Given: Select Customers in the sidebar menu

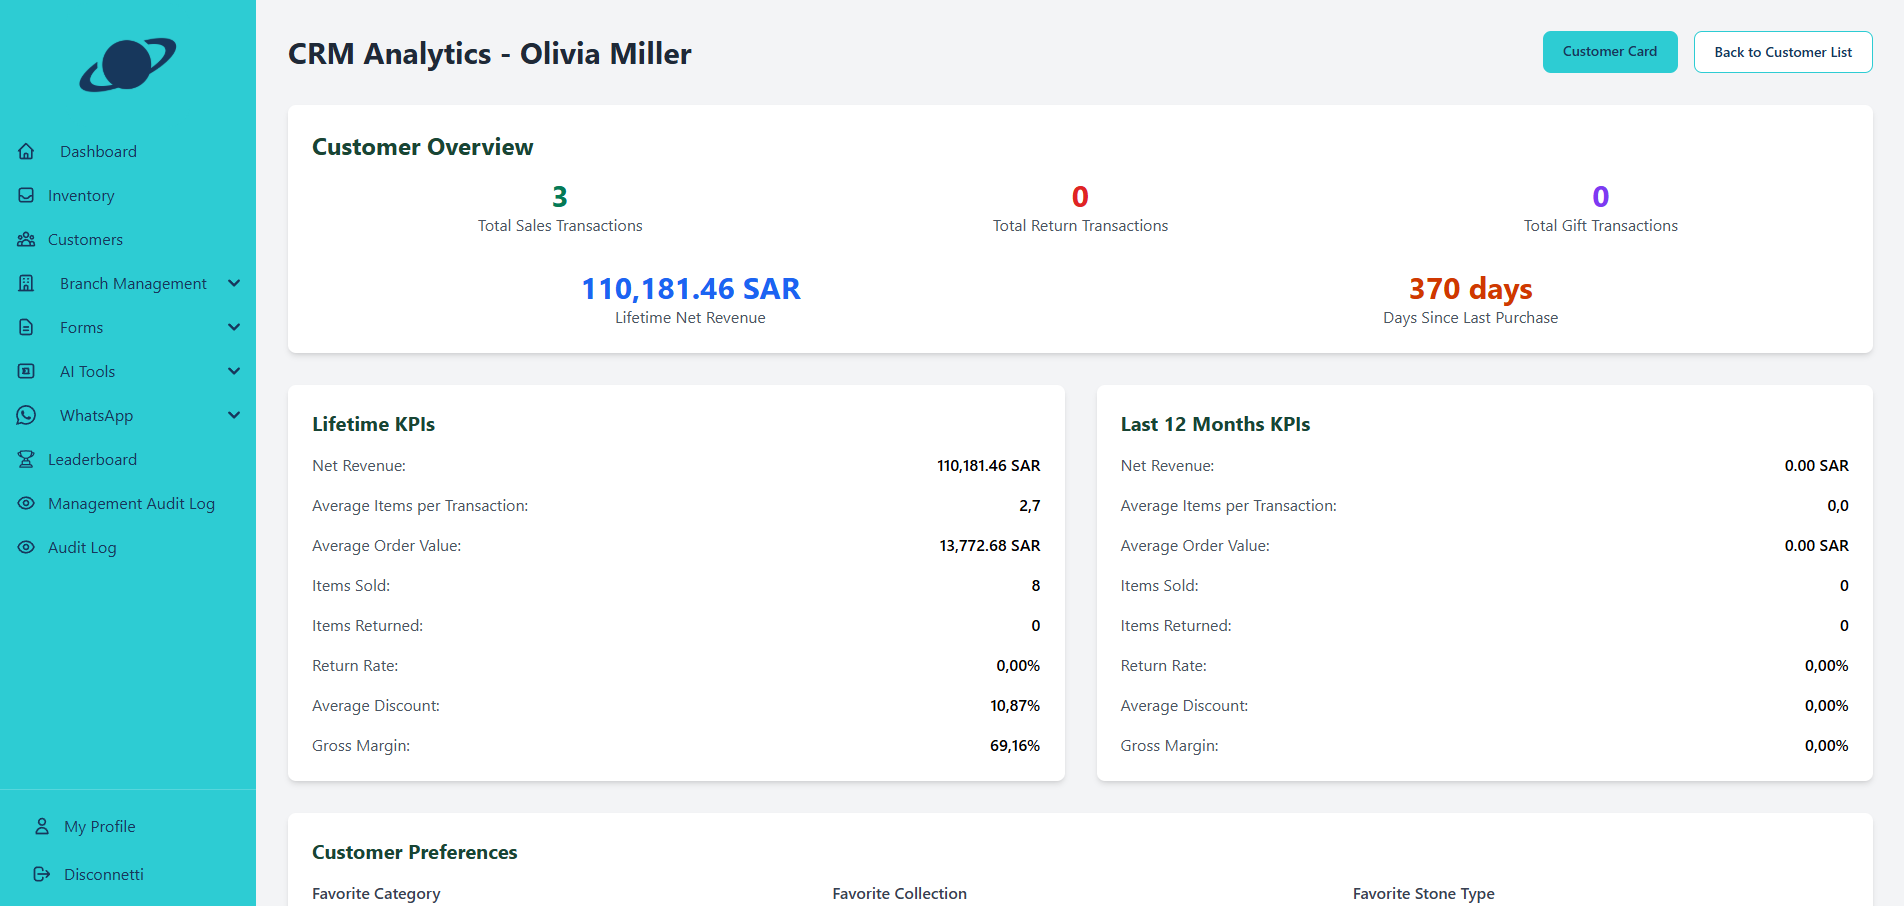Looking at the screenshot, I should (85, 239).
